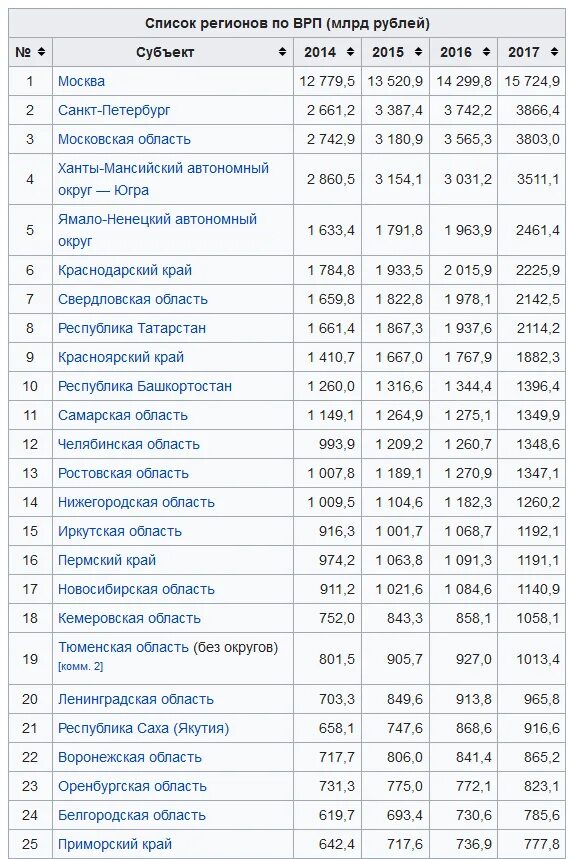Screen dimensions: 568x859
Task: Sort by the 2017 column arrows
Action: pyautogui.click(x=554, y=52)
